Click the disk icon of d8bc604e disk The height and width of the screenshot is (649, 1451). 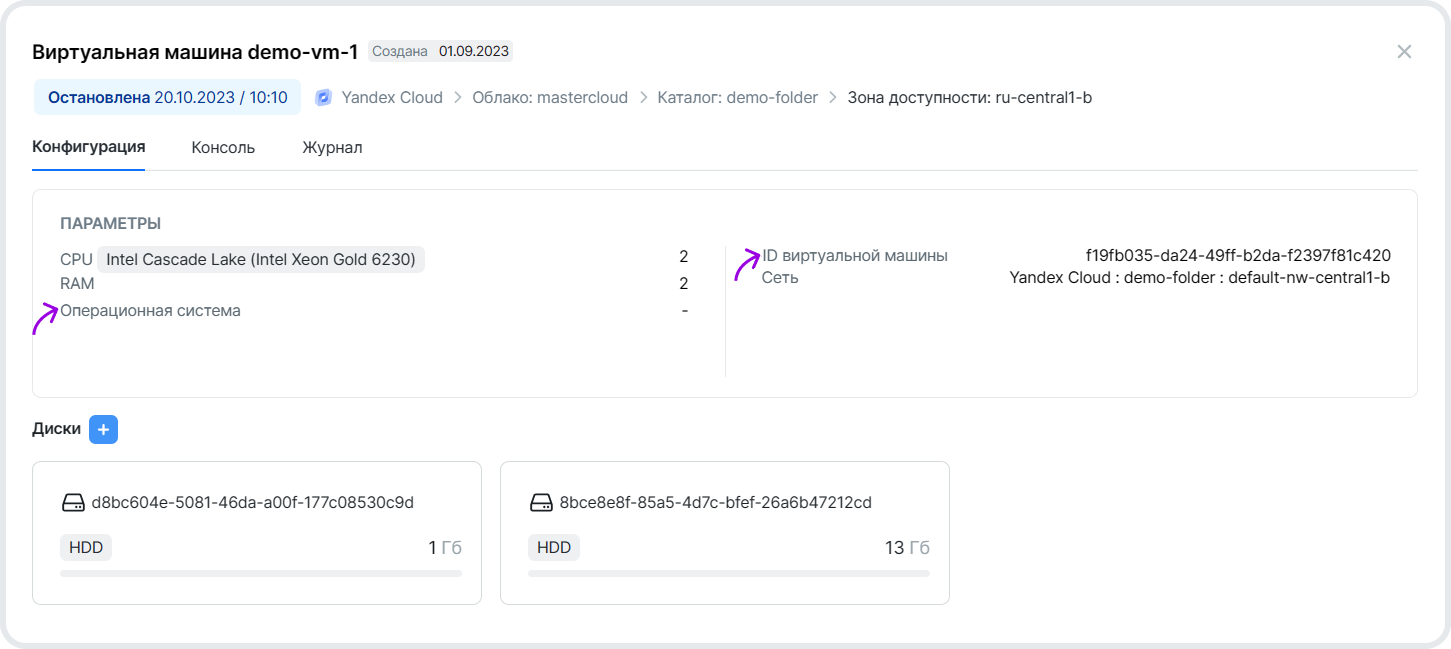point(73,503)
